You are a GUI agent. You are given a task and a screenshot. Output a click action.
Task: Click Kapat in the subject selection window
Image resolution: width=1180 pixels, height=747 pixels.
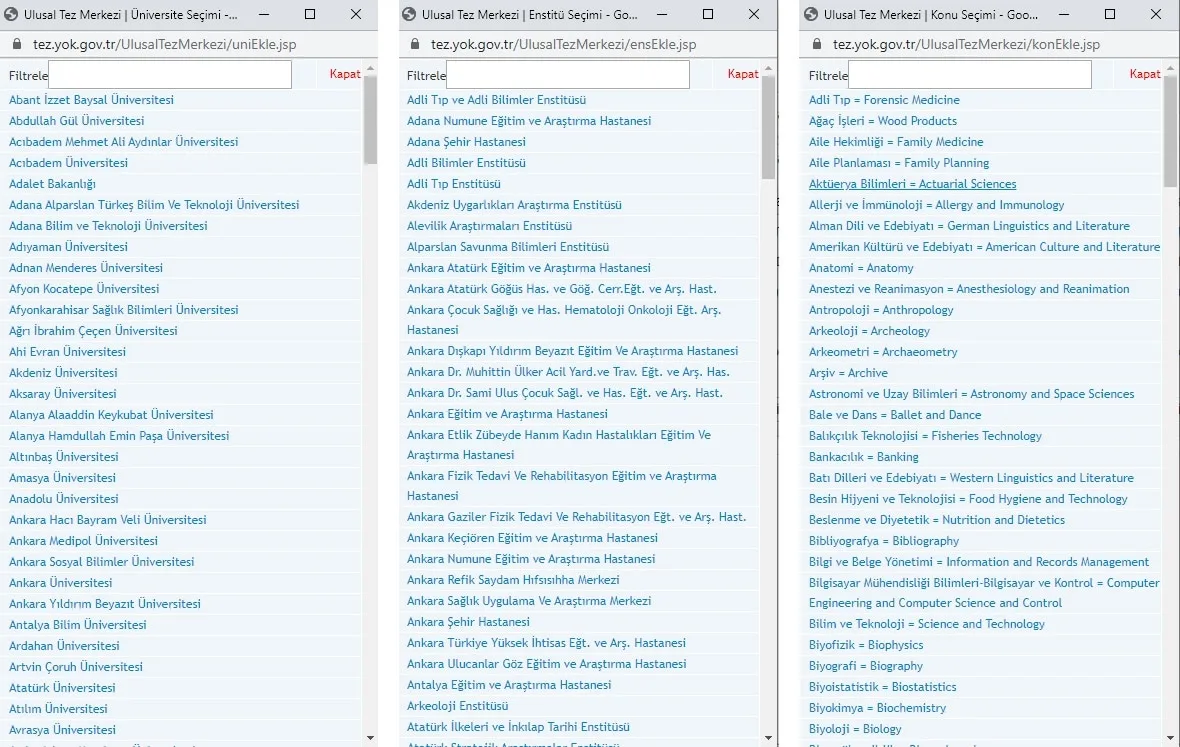click(1145, 74)
